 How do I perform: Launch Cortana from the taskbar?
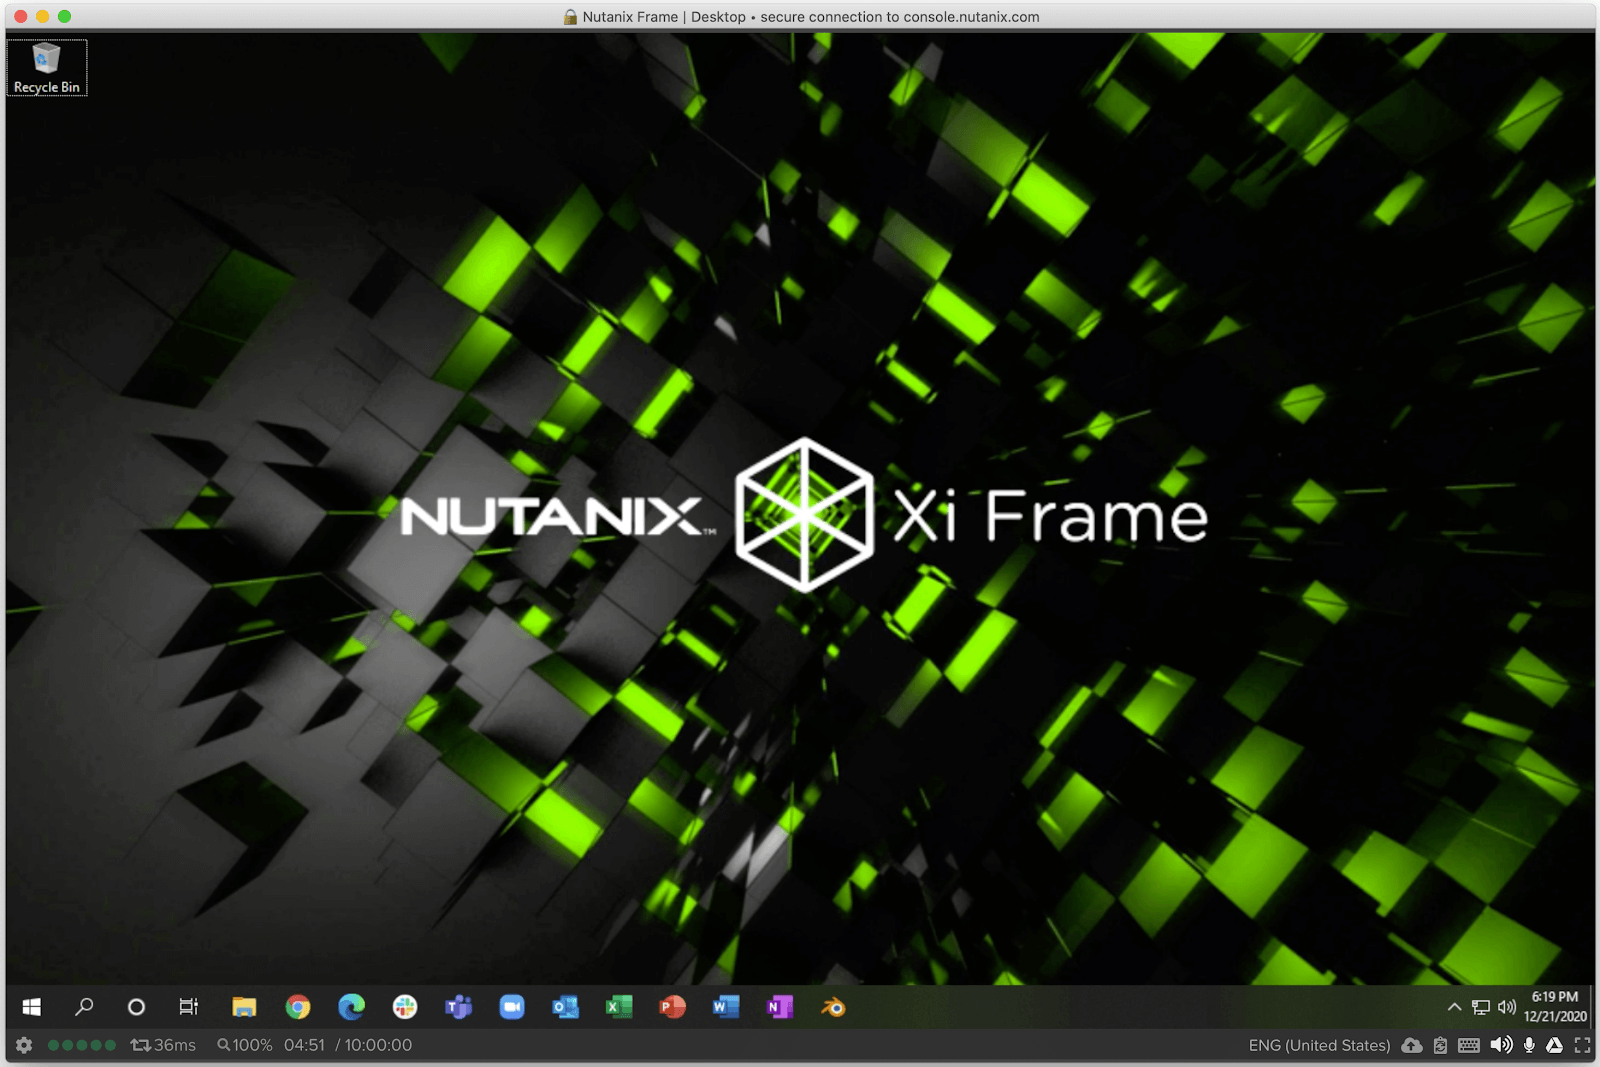pyautogui.click(x=136, y=1007)
